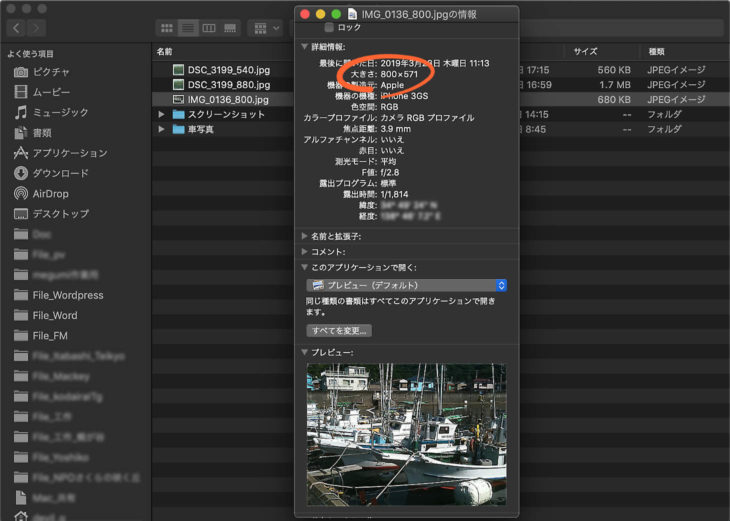Open ダウンロード folder in the sidebar
Viewport: 730px width, 521px height.
coord(60,173)
